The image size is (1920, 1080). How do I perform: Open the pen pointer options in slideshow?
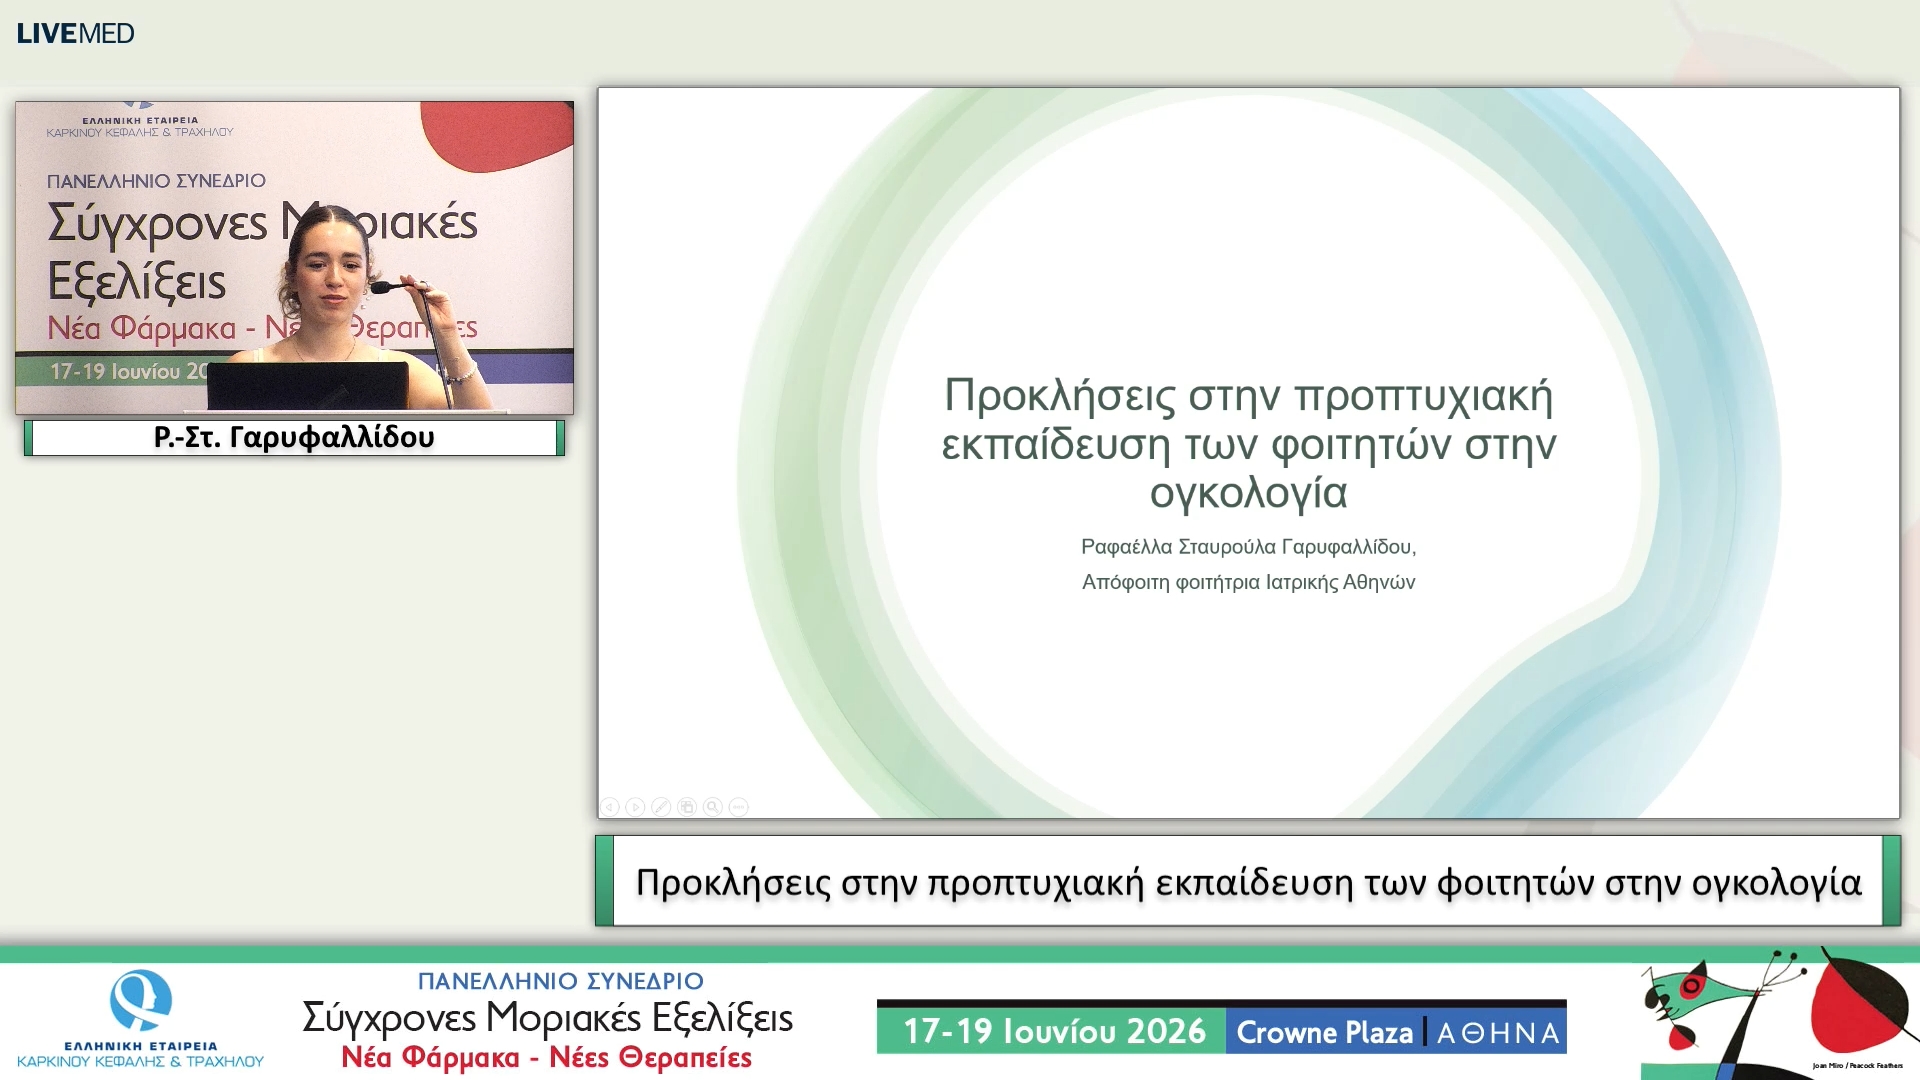click(661, 807)
